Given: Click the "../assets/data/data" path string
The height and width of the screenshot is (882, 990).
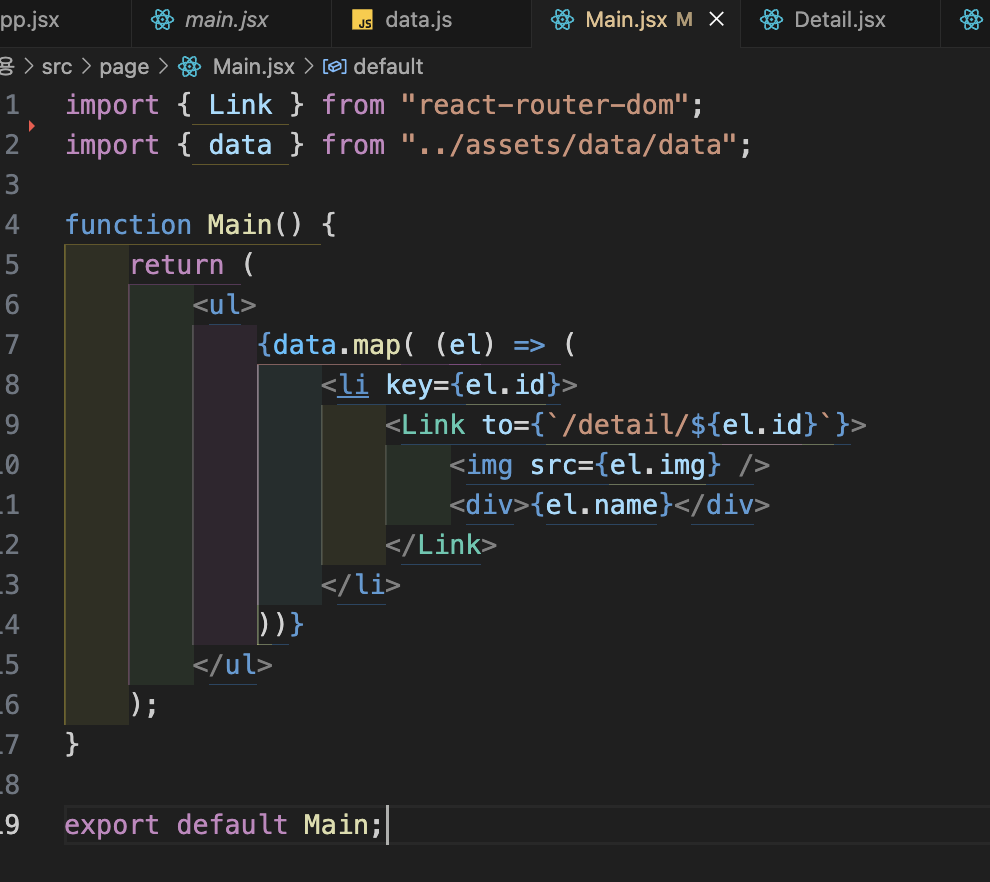Looking at the screenshot, I should pyautogui.click(x=568, y=145).
